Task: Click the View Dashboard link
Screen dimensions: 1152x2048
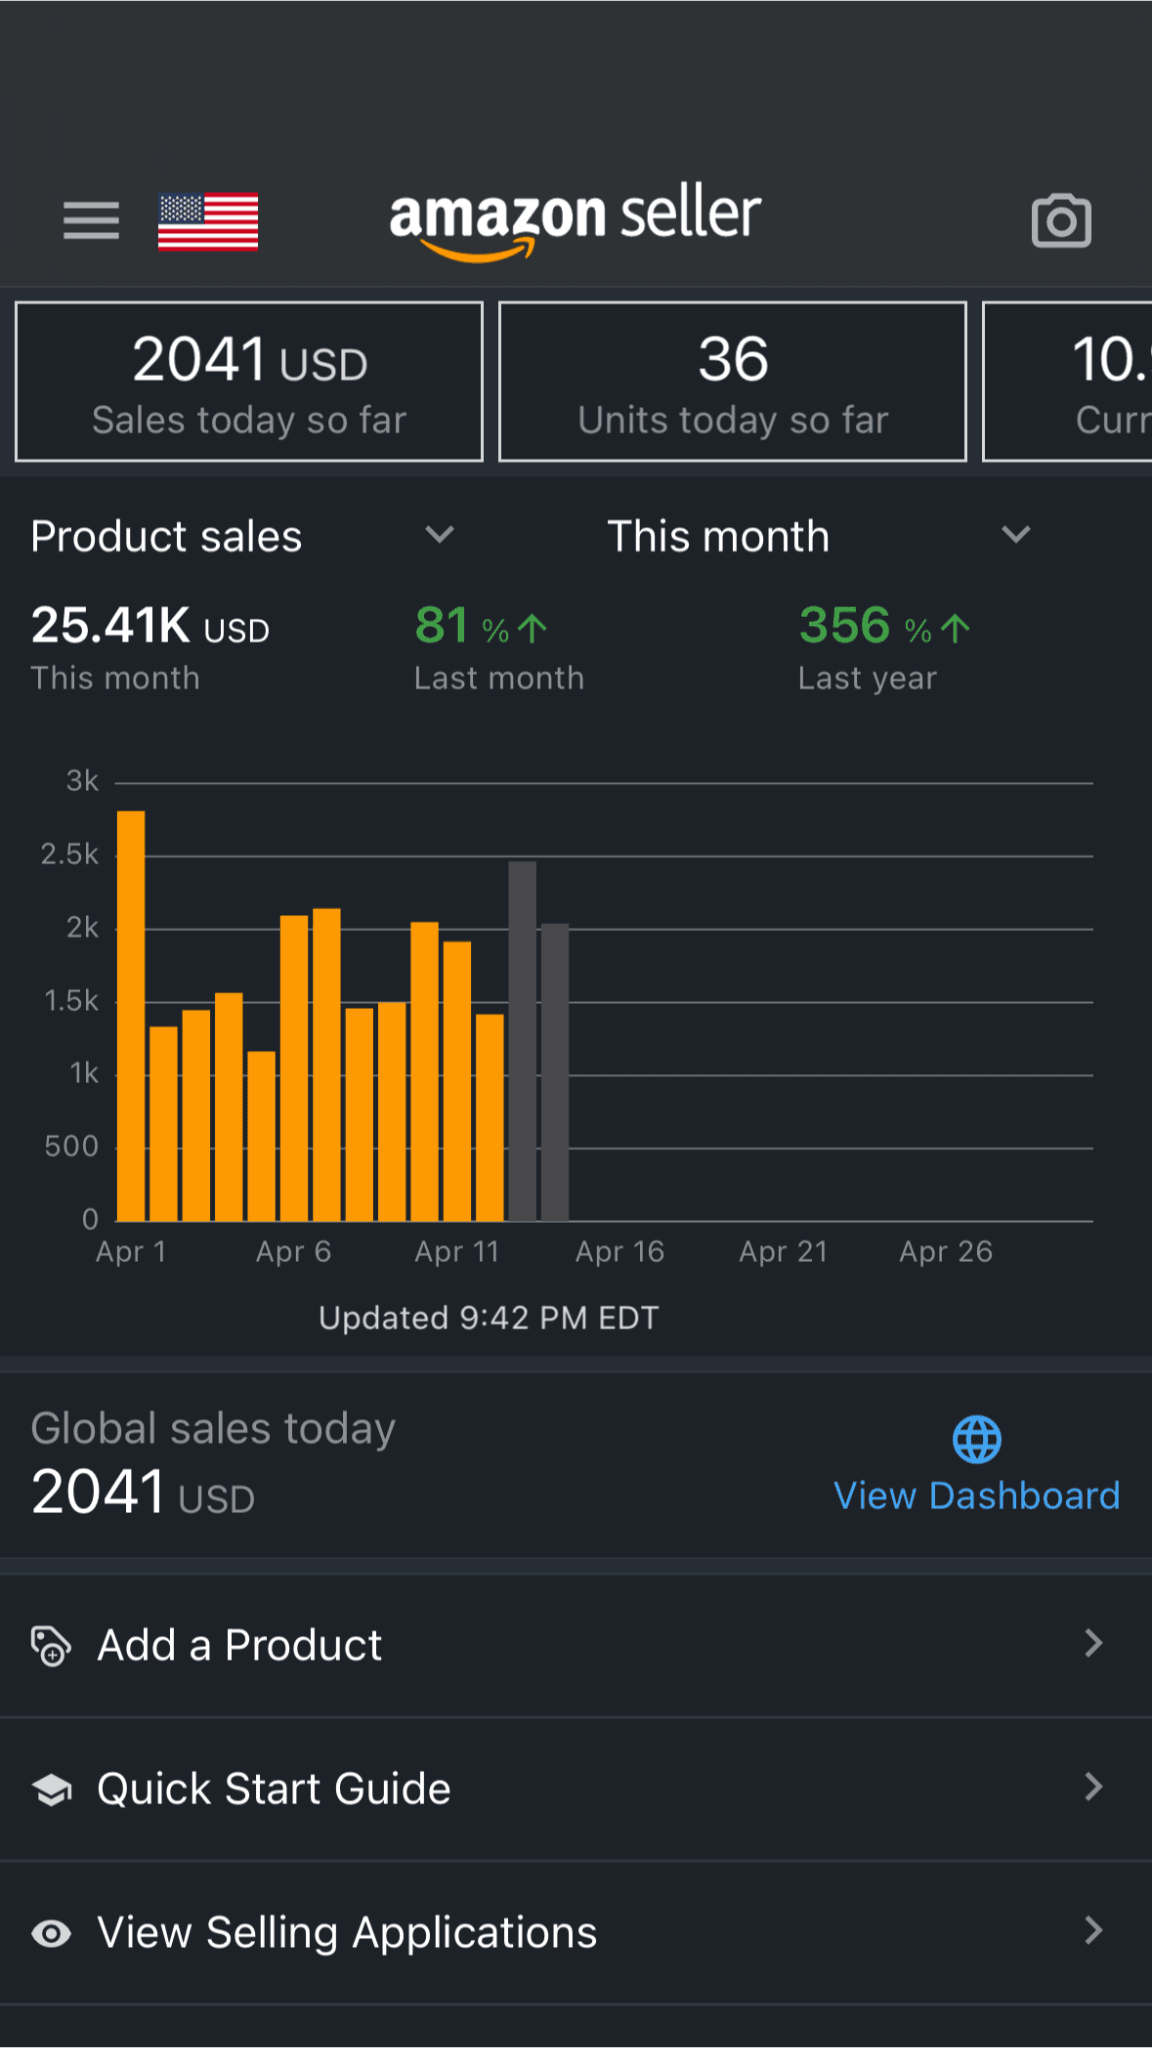Action: [x=976, y=1495]
